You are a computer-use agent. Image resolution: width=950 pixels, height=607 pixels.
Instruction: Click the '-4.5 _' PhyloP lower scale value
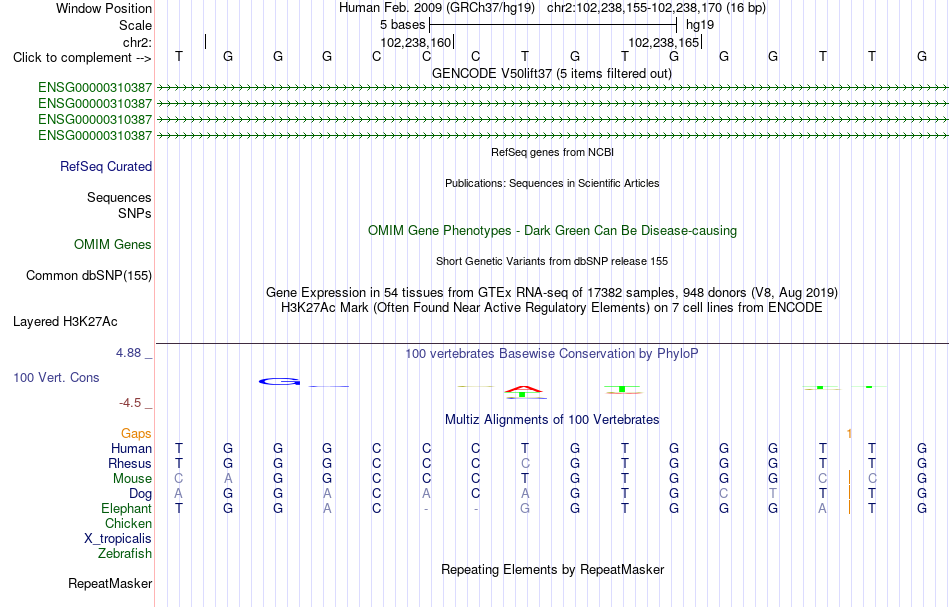point(136,403)
